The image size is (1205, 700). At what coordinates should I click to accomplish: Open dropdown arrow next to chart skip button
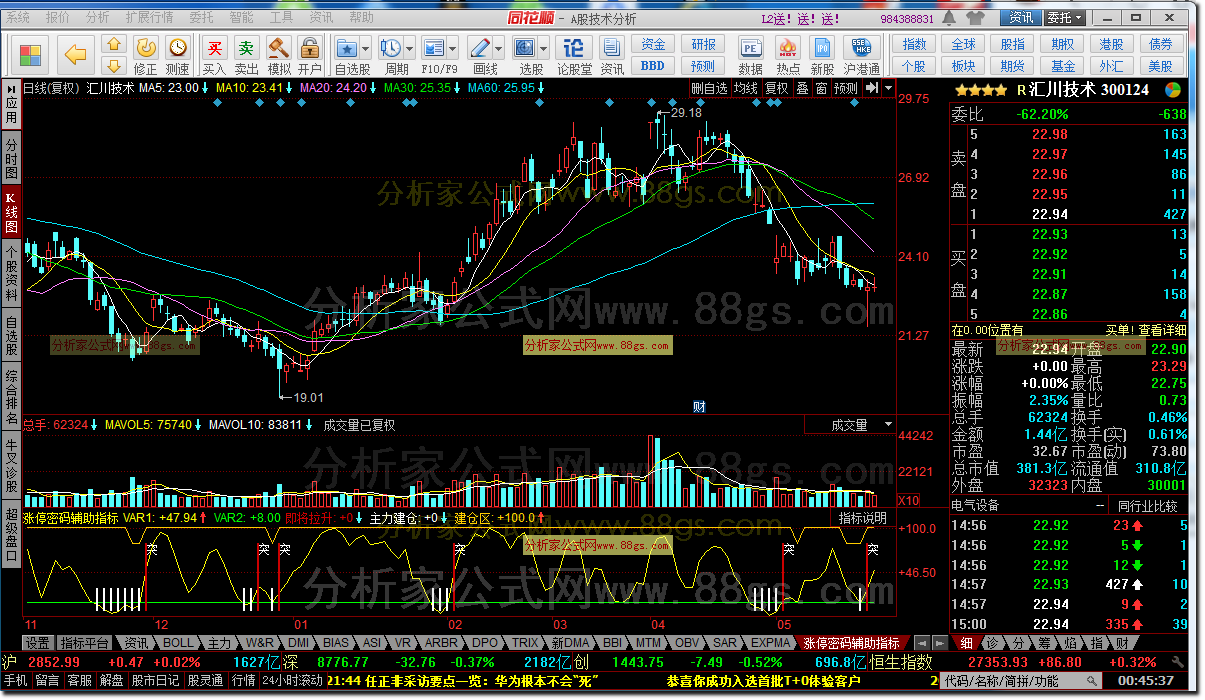point(888,88)
